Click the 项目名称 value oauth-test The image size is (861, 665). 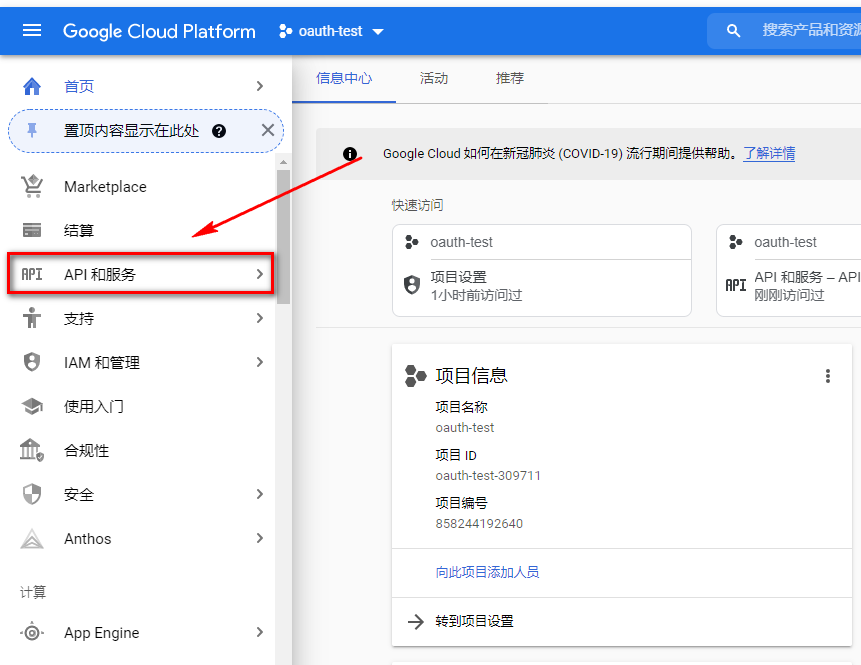[465, 427]
